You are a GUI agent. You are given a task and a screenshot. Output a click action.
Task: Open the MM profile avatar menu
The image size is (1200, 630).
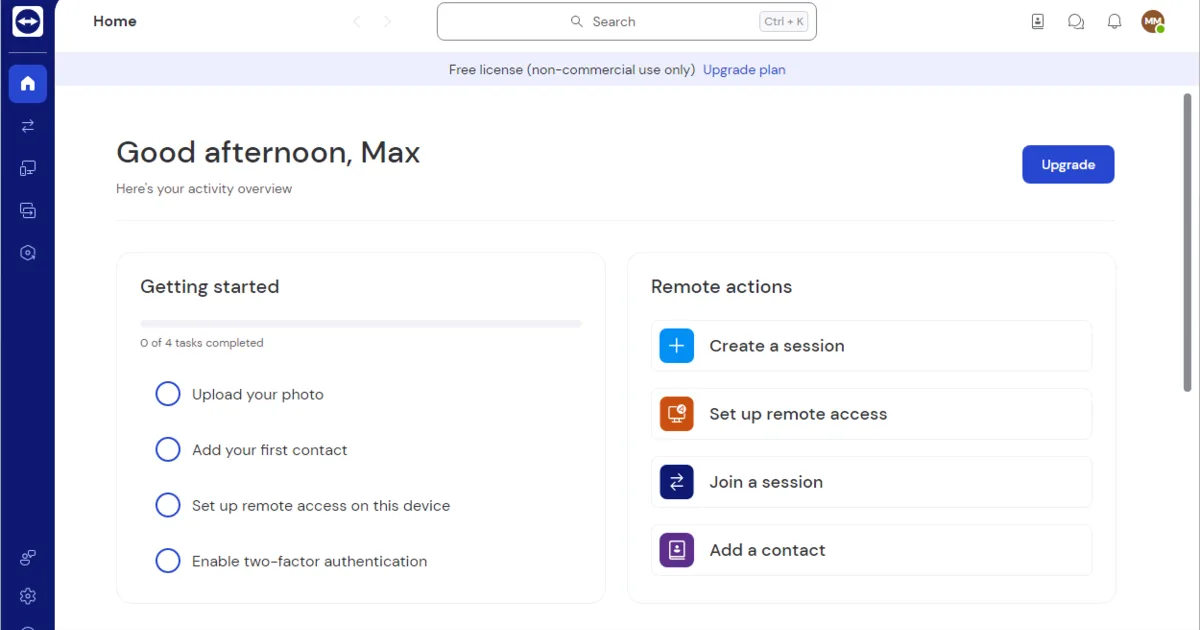[1153, 22]
